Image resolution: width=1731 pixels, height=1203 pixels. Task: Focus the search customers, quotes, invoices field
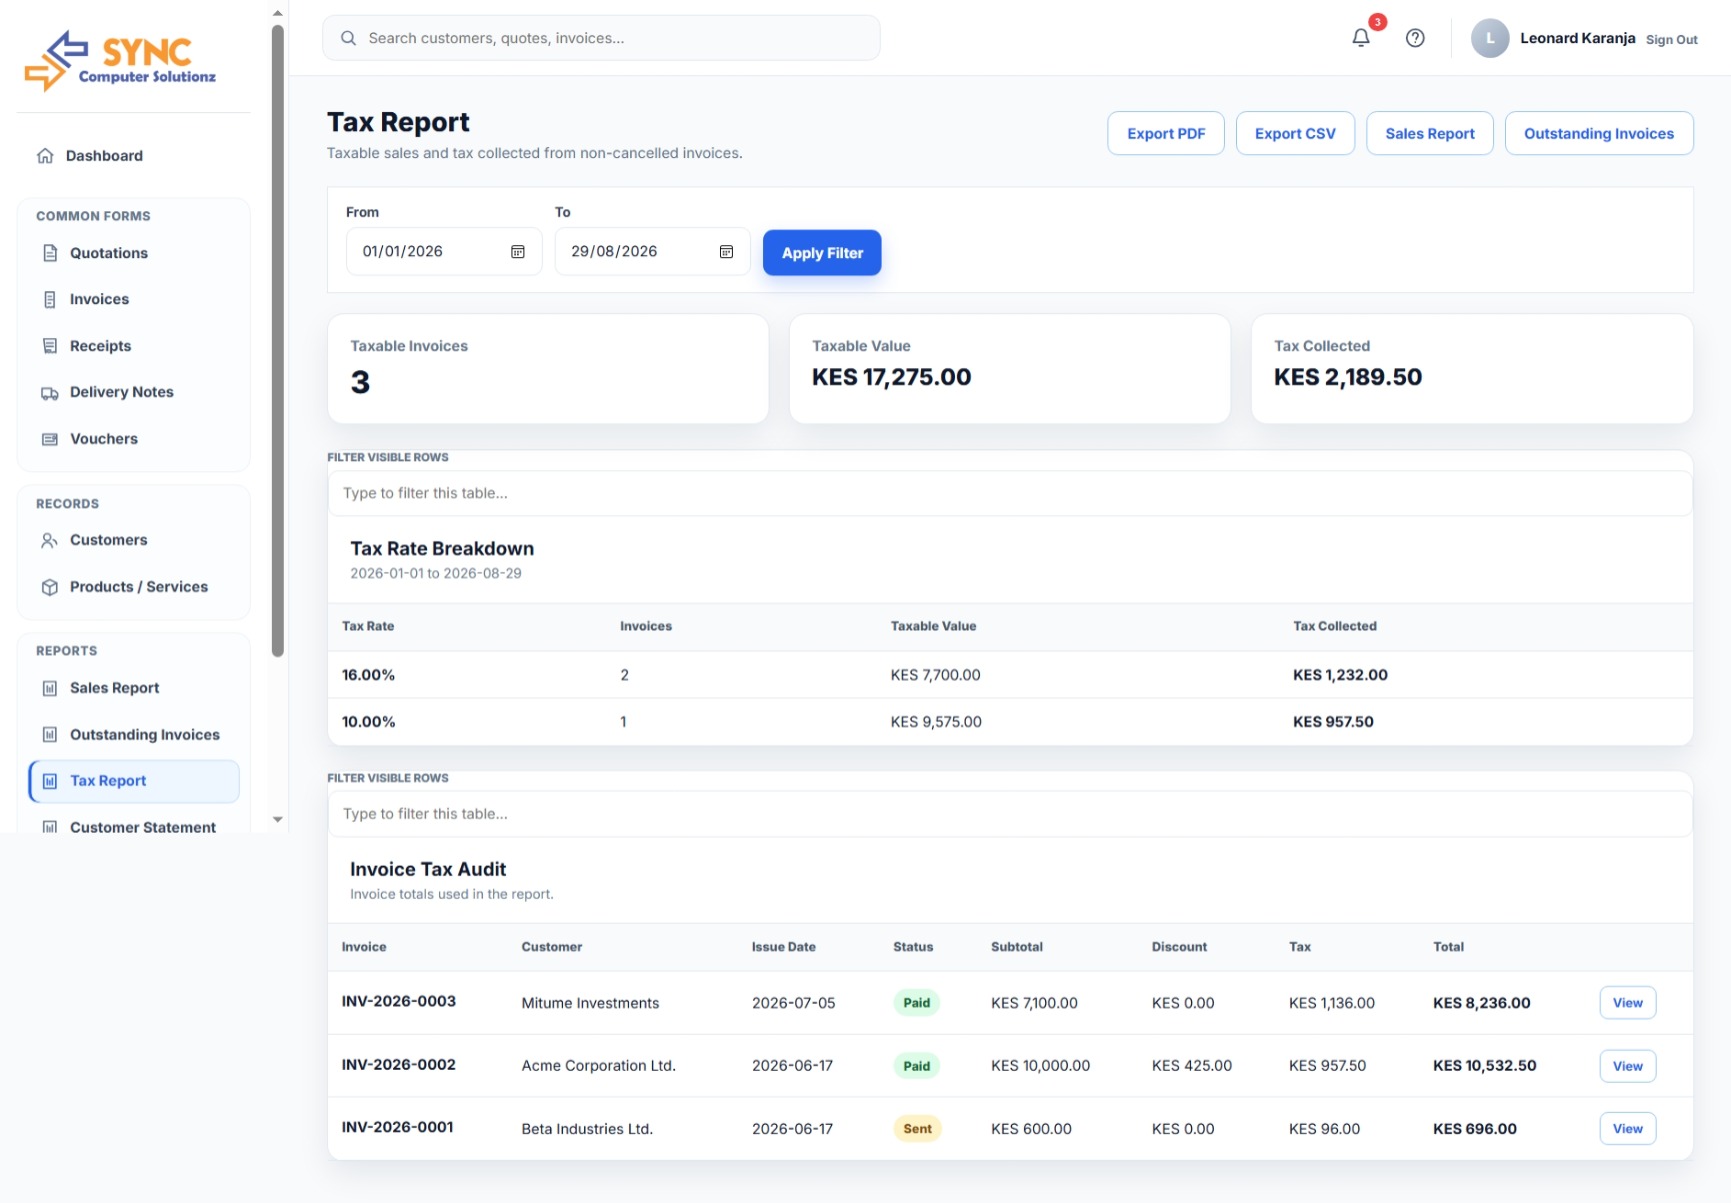601,38
